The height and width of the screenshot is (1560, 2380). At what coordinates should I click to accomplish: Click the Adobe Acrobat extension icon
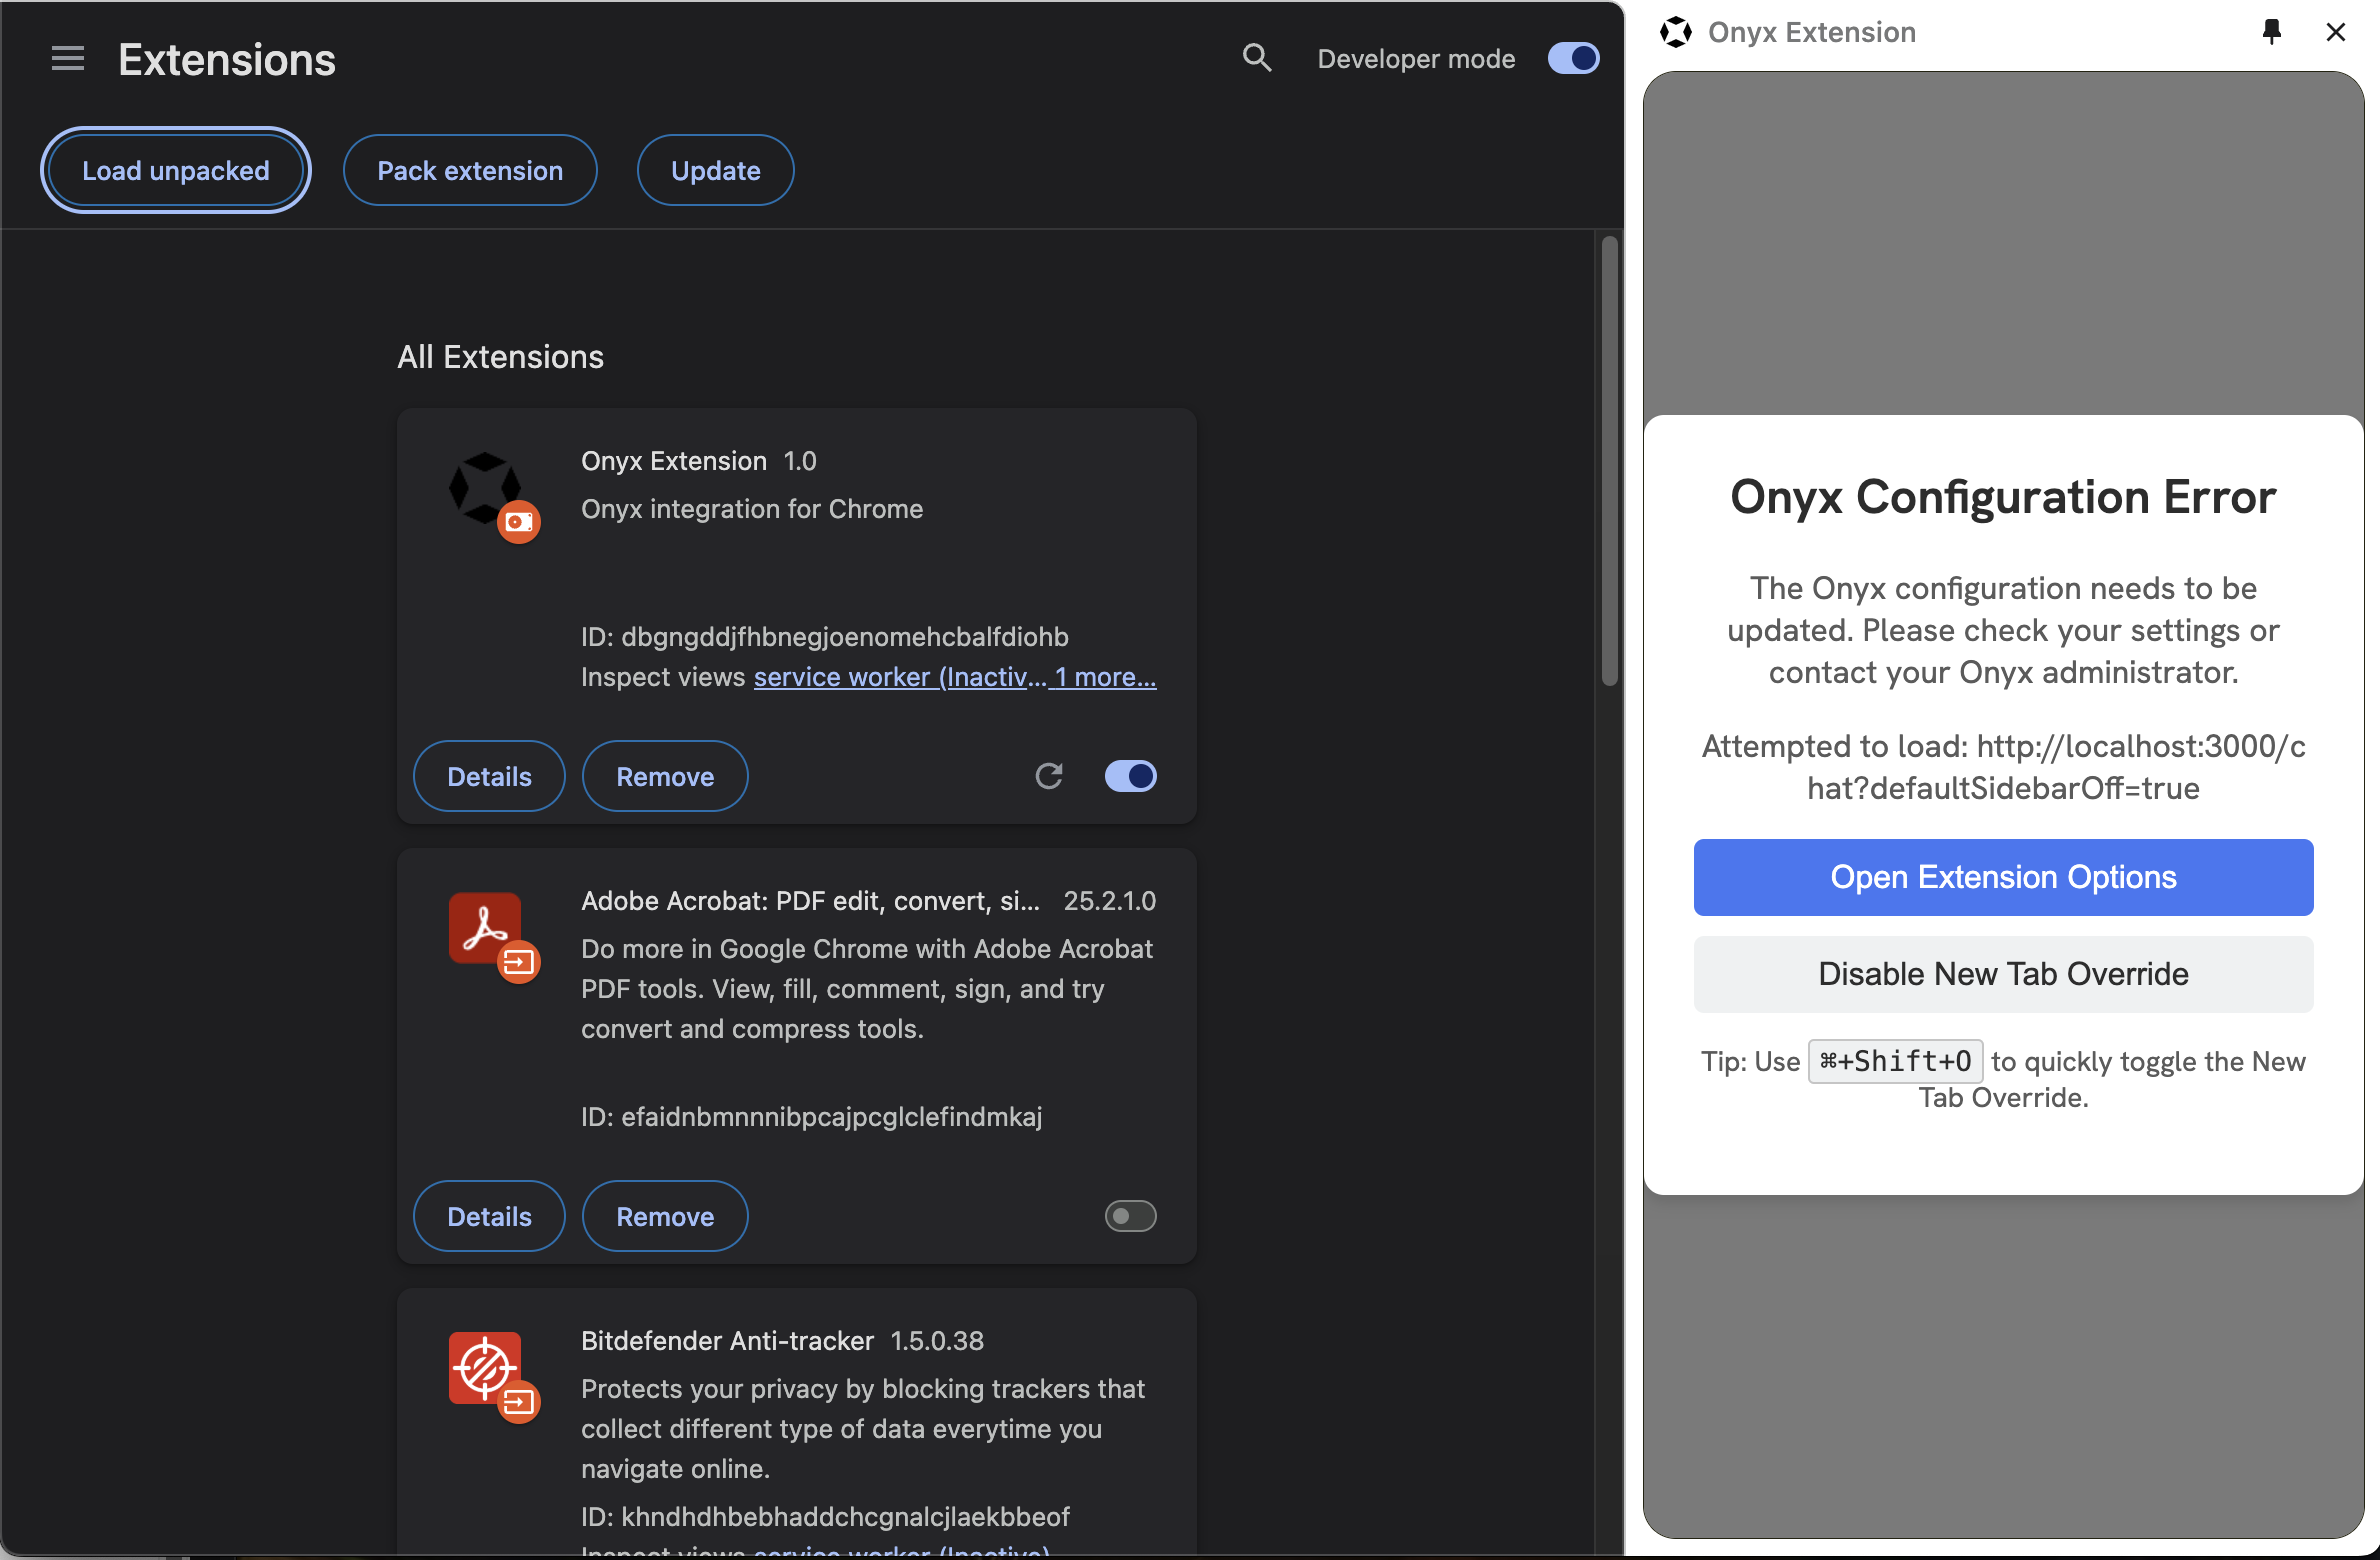tap(485, 928)
